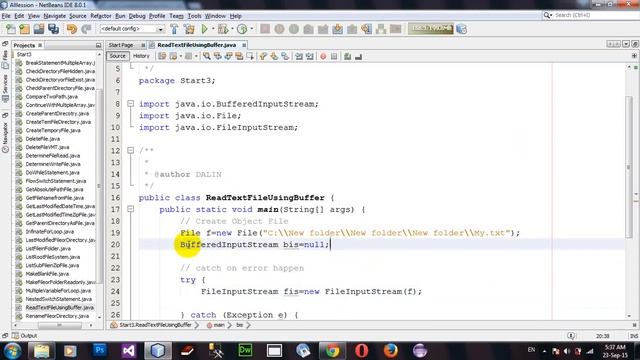
Task: Click the Windows Start button
Action: tap(12, 350)
